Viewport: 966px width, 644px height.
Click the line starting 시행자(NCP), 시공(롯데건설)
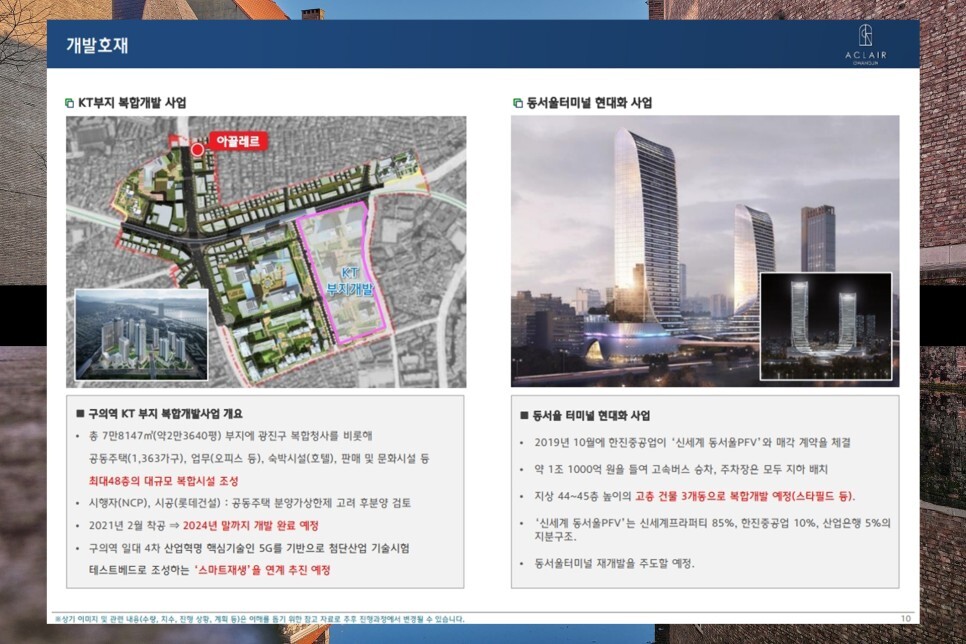click(x=250, y=503)
